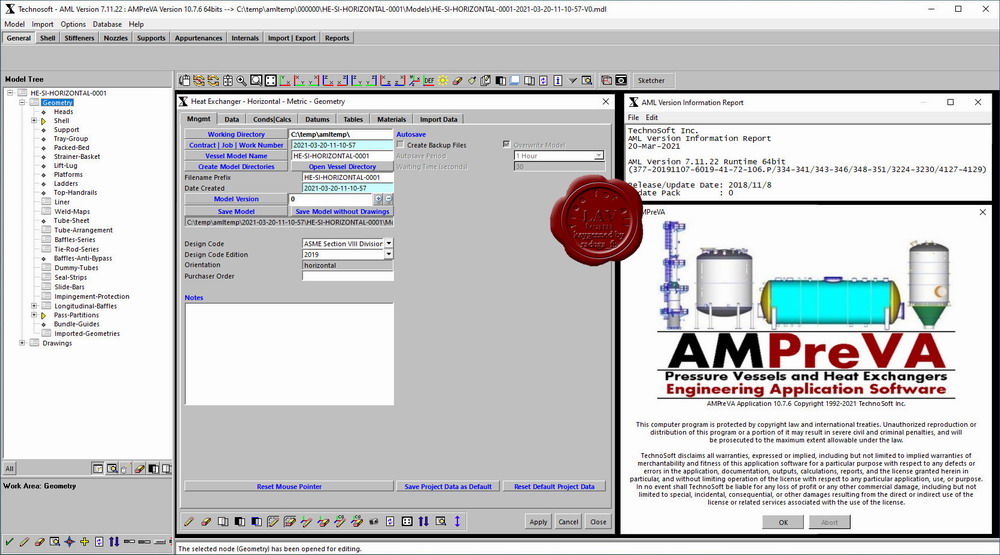Click the green checkmark icon in work area
Screen dimensions: 1000x555
(x=10, y=542)
